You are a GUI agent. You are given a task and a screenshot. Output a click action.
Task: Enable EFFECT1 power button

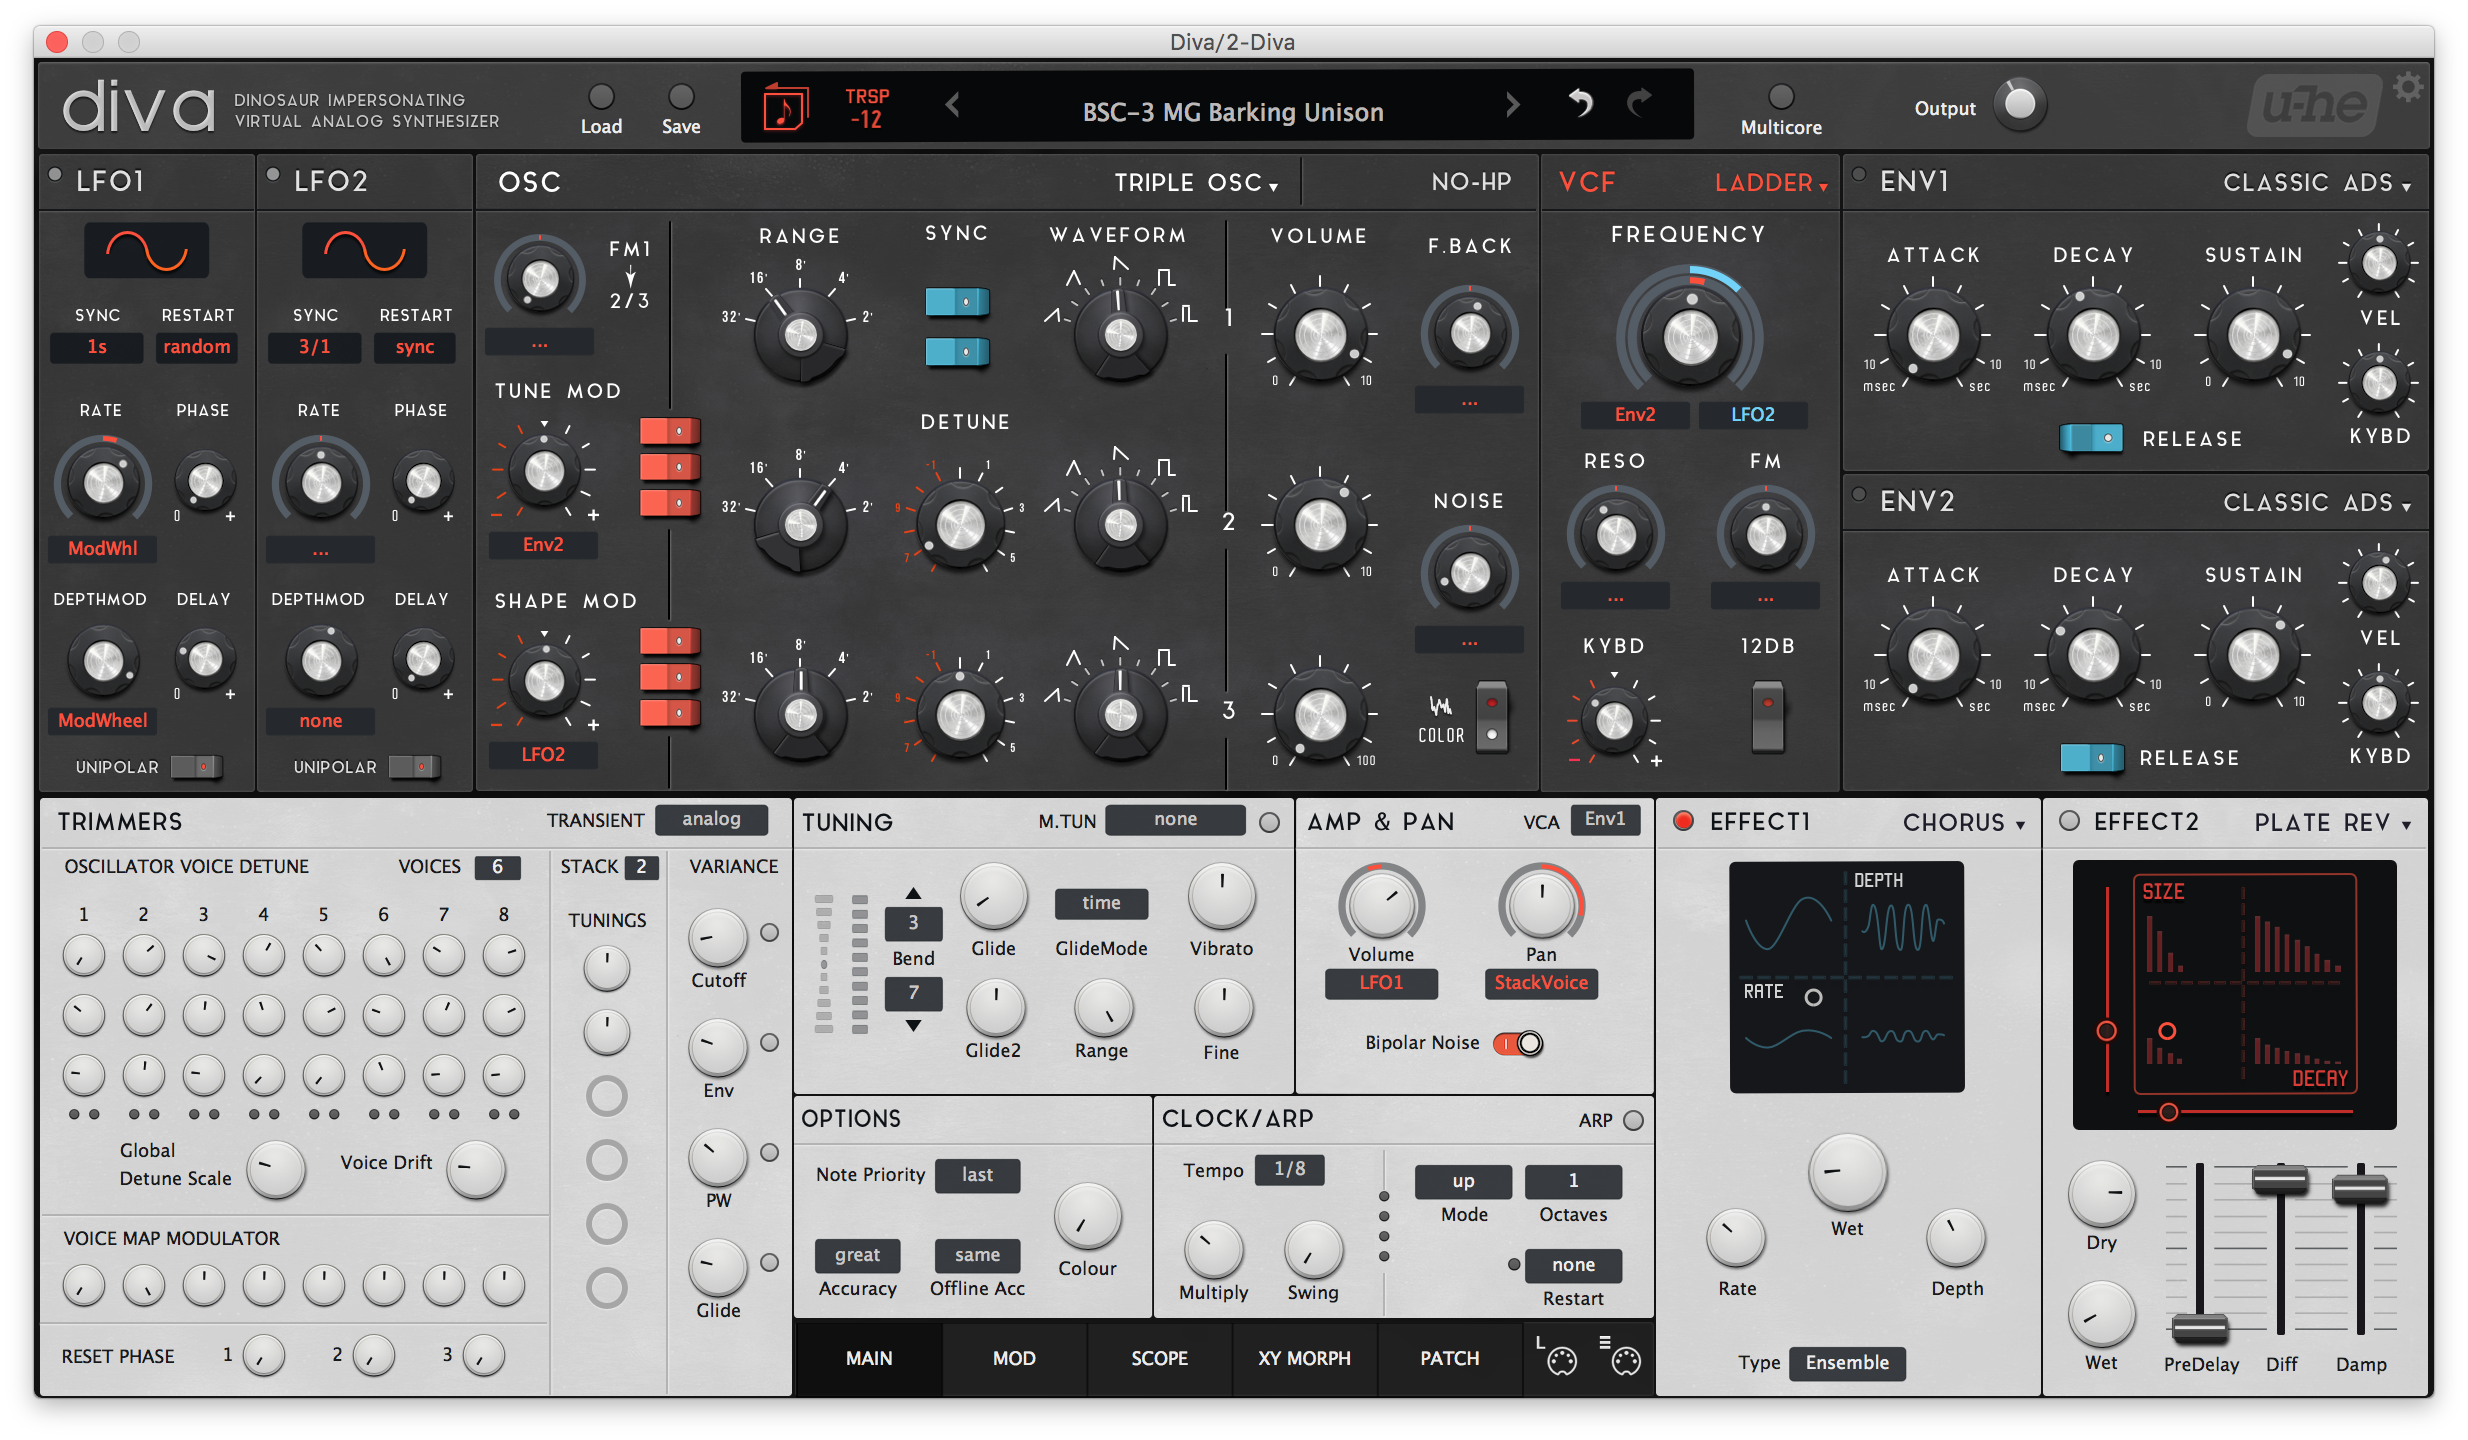tap(1684, 821)
